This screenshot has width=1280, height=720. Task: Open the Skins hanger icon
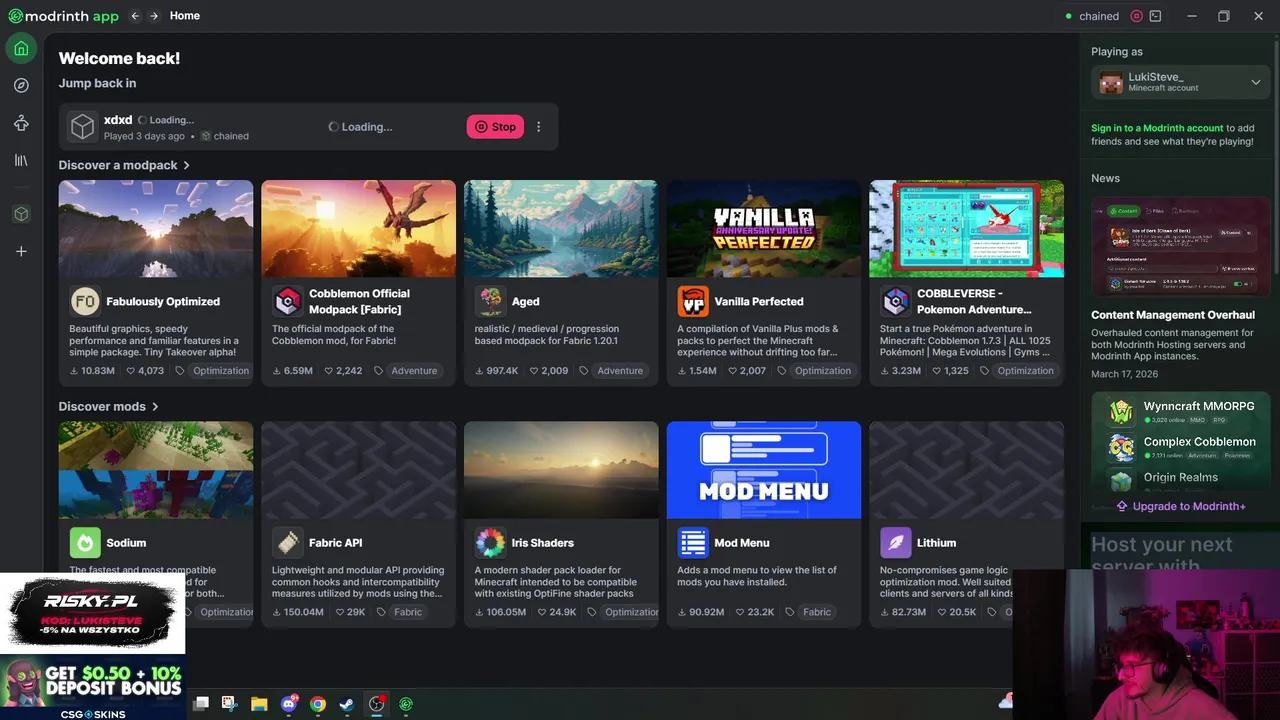pos(21,123)
